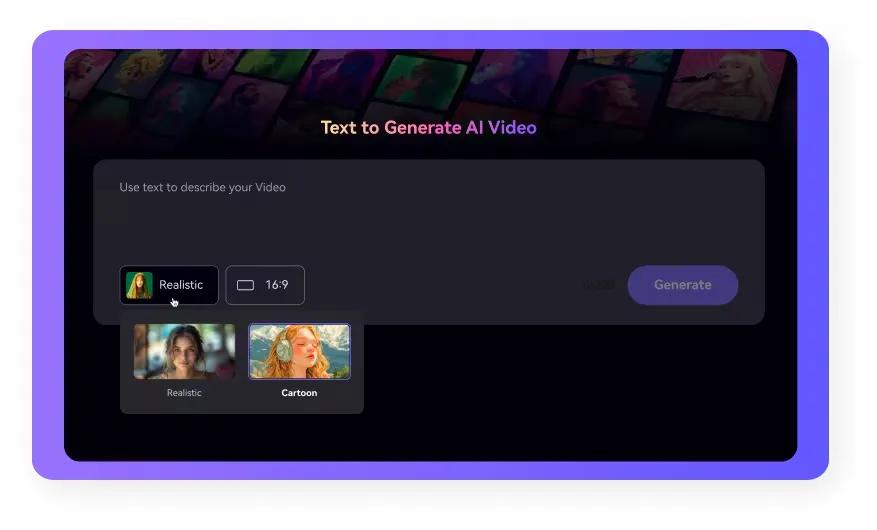
Task: Click the Text to Generate AI Video heading
Action: (x=428, y=127)
